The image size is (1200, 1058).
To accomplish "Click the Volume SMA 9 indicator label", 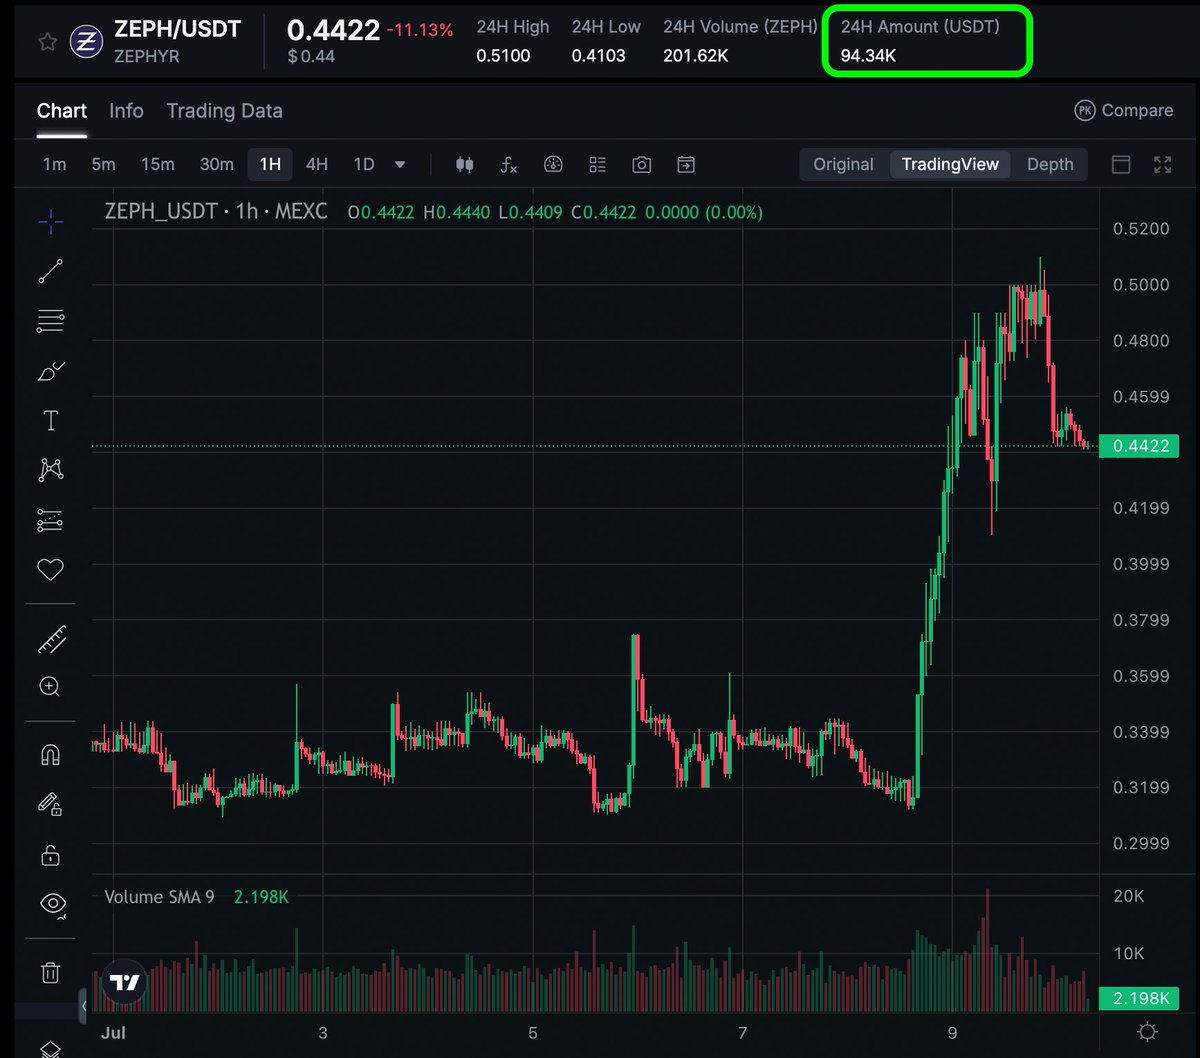I will point(159,897).
